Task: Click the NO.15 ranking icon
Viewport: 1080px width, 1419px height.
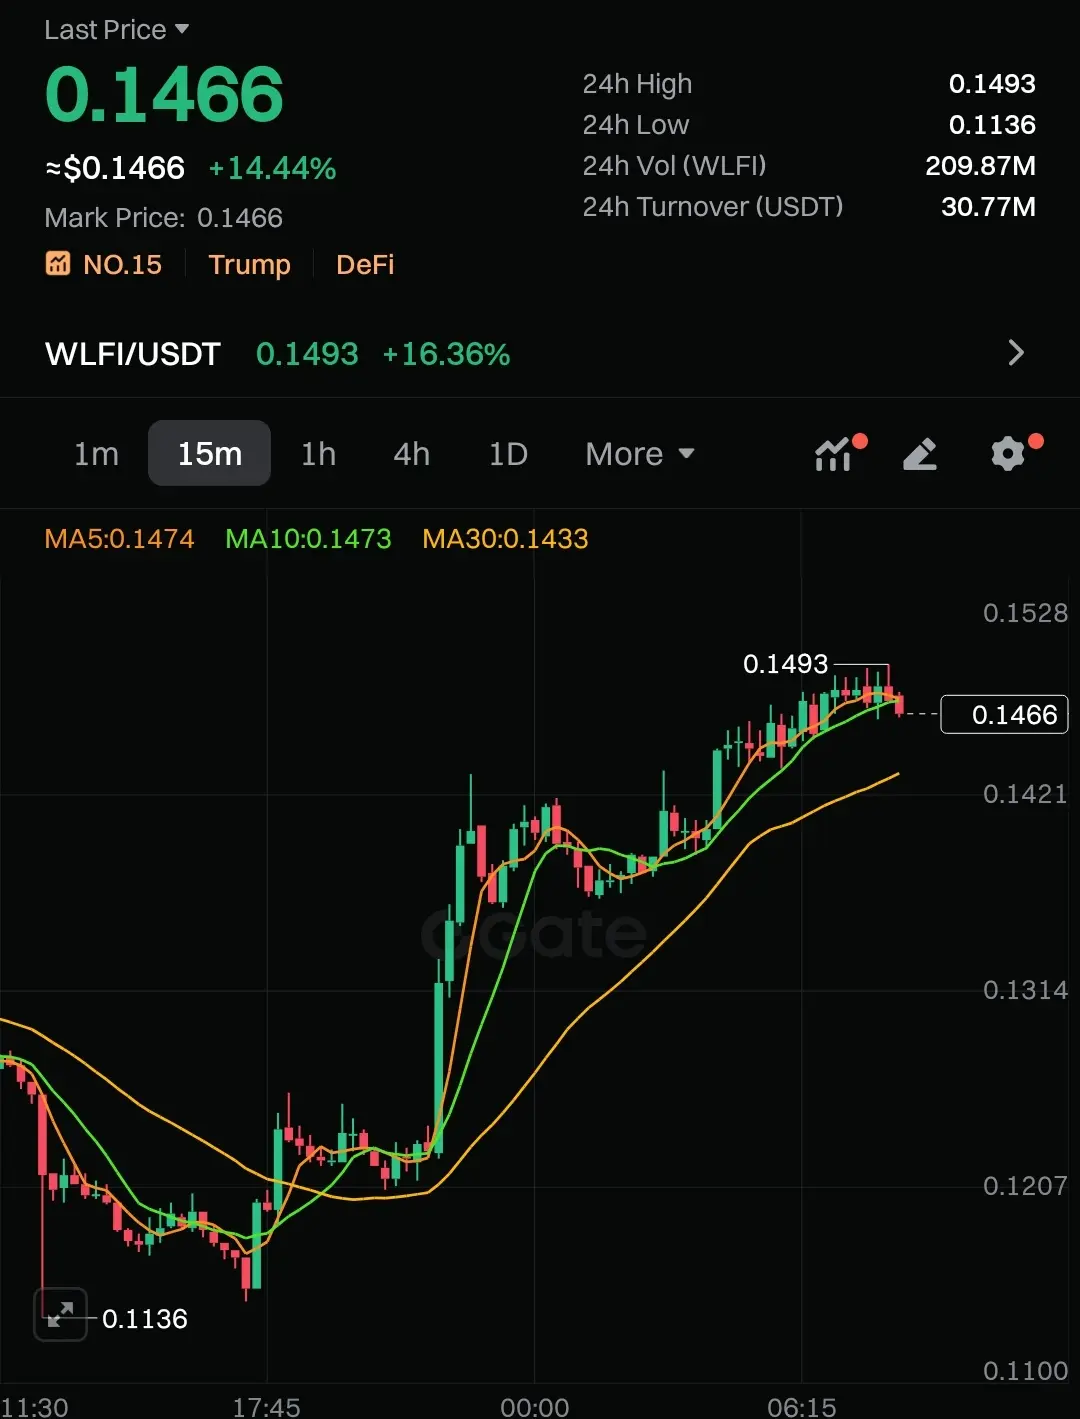Action: coord(58,264)
